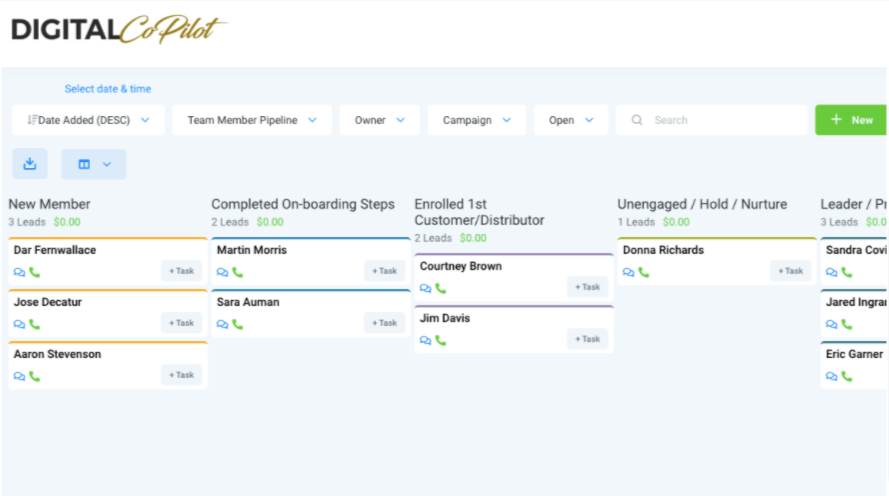889x496 pixels.
Task: Open conversation icon on Jared Ingram card
Action: coord(831,325)
